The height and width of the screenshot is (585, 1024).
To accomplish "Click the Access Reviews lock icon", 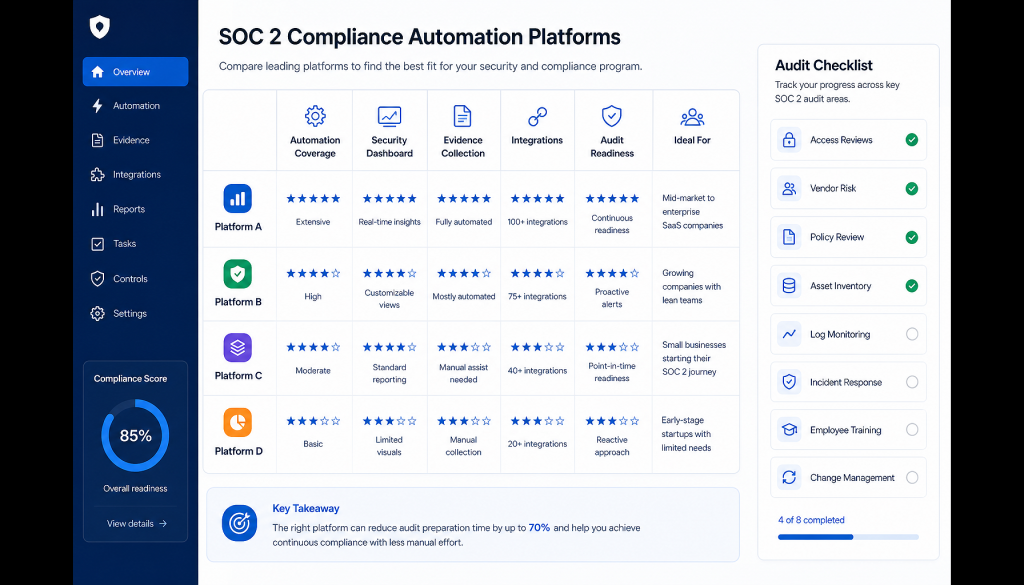I will [789, 140].
